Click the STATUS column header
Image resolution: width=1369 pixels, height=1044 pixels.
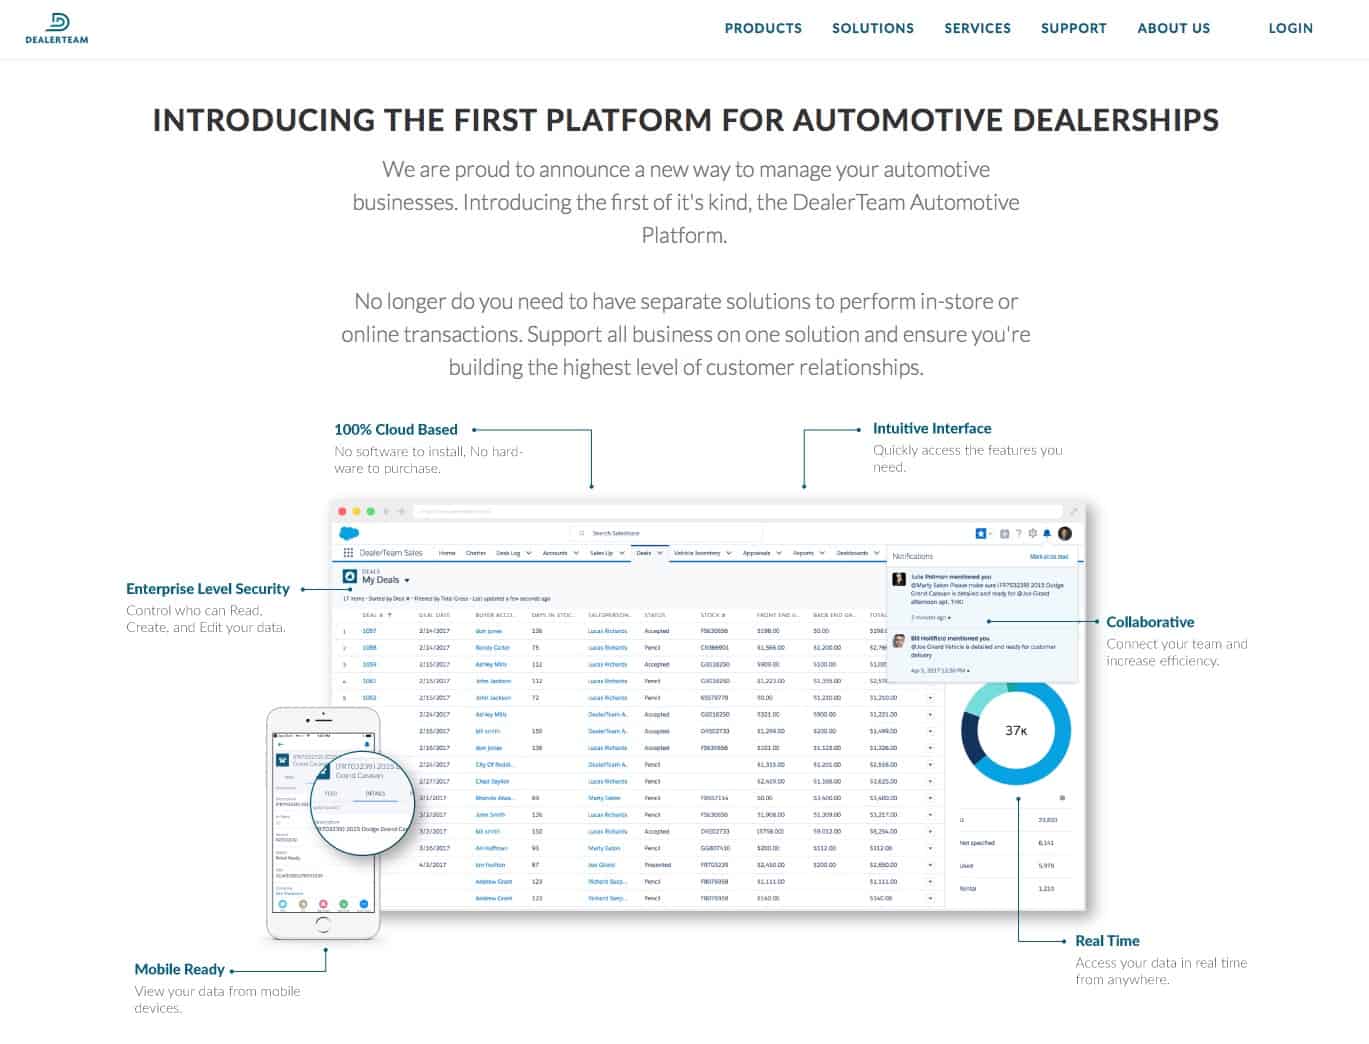pos(655,615)
